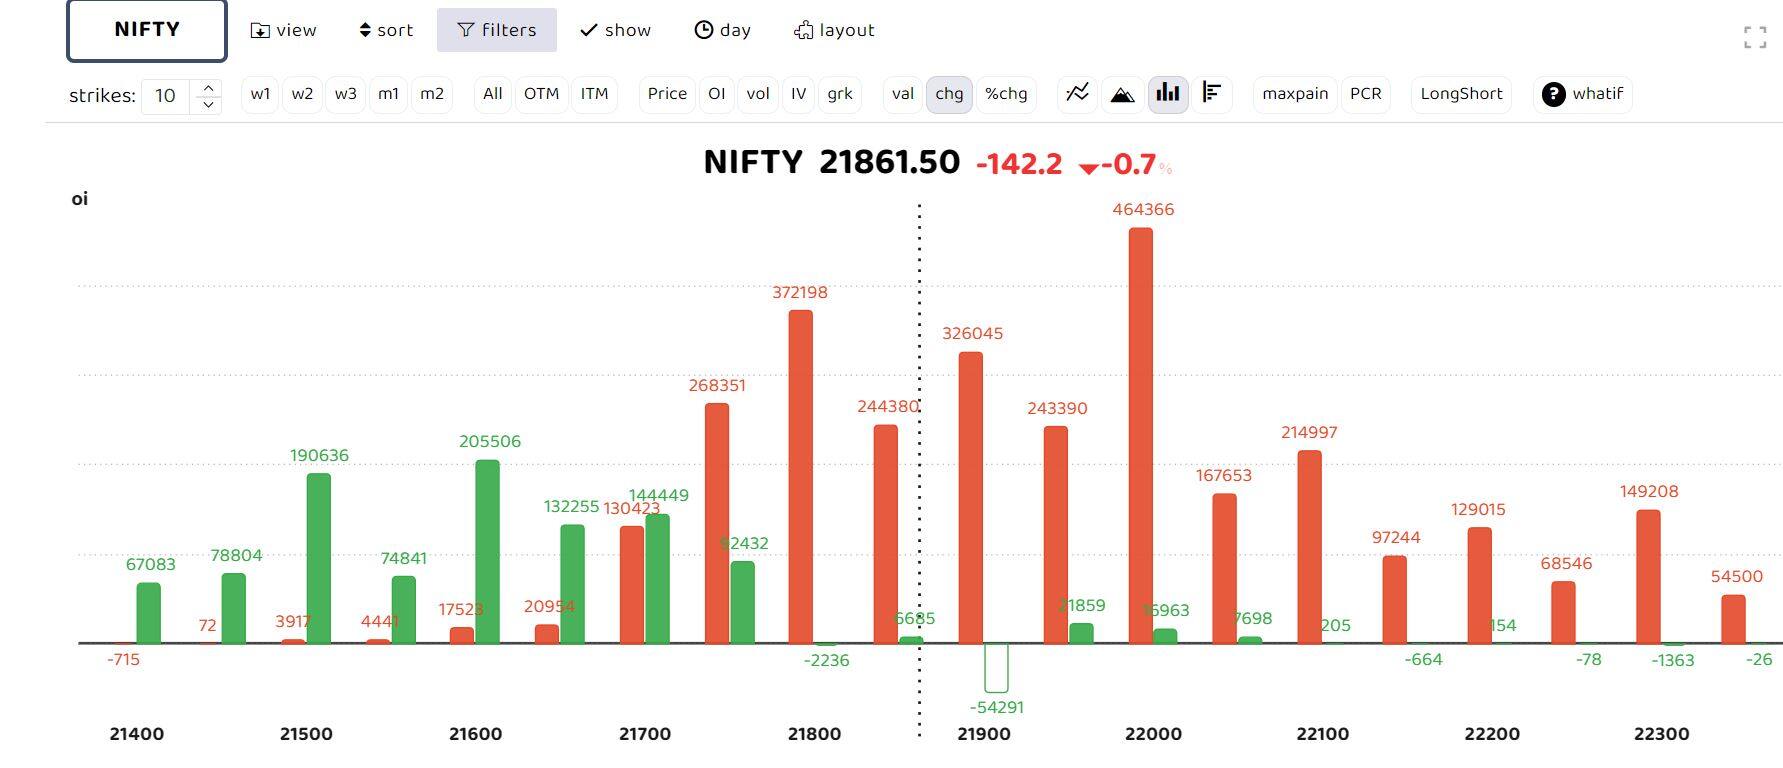Viewport: 1783px width, 768px height.
Task: Switch metric to OI
Action: pos(716,94)
